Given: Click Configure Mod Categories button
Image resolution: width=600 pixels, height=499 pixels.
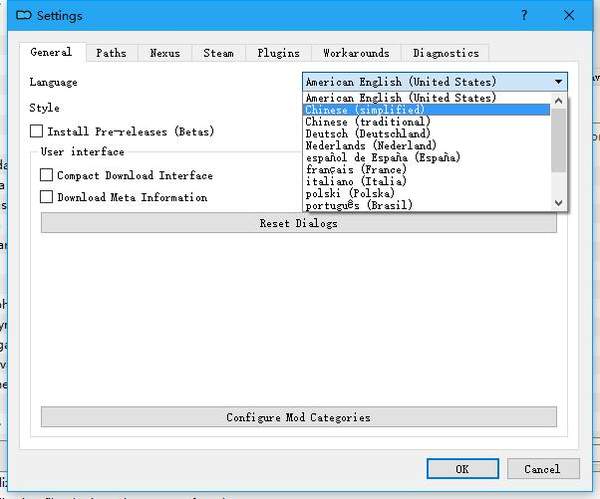Looking at the screenshot, I should (298, 417).
